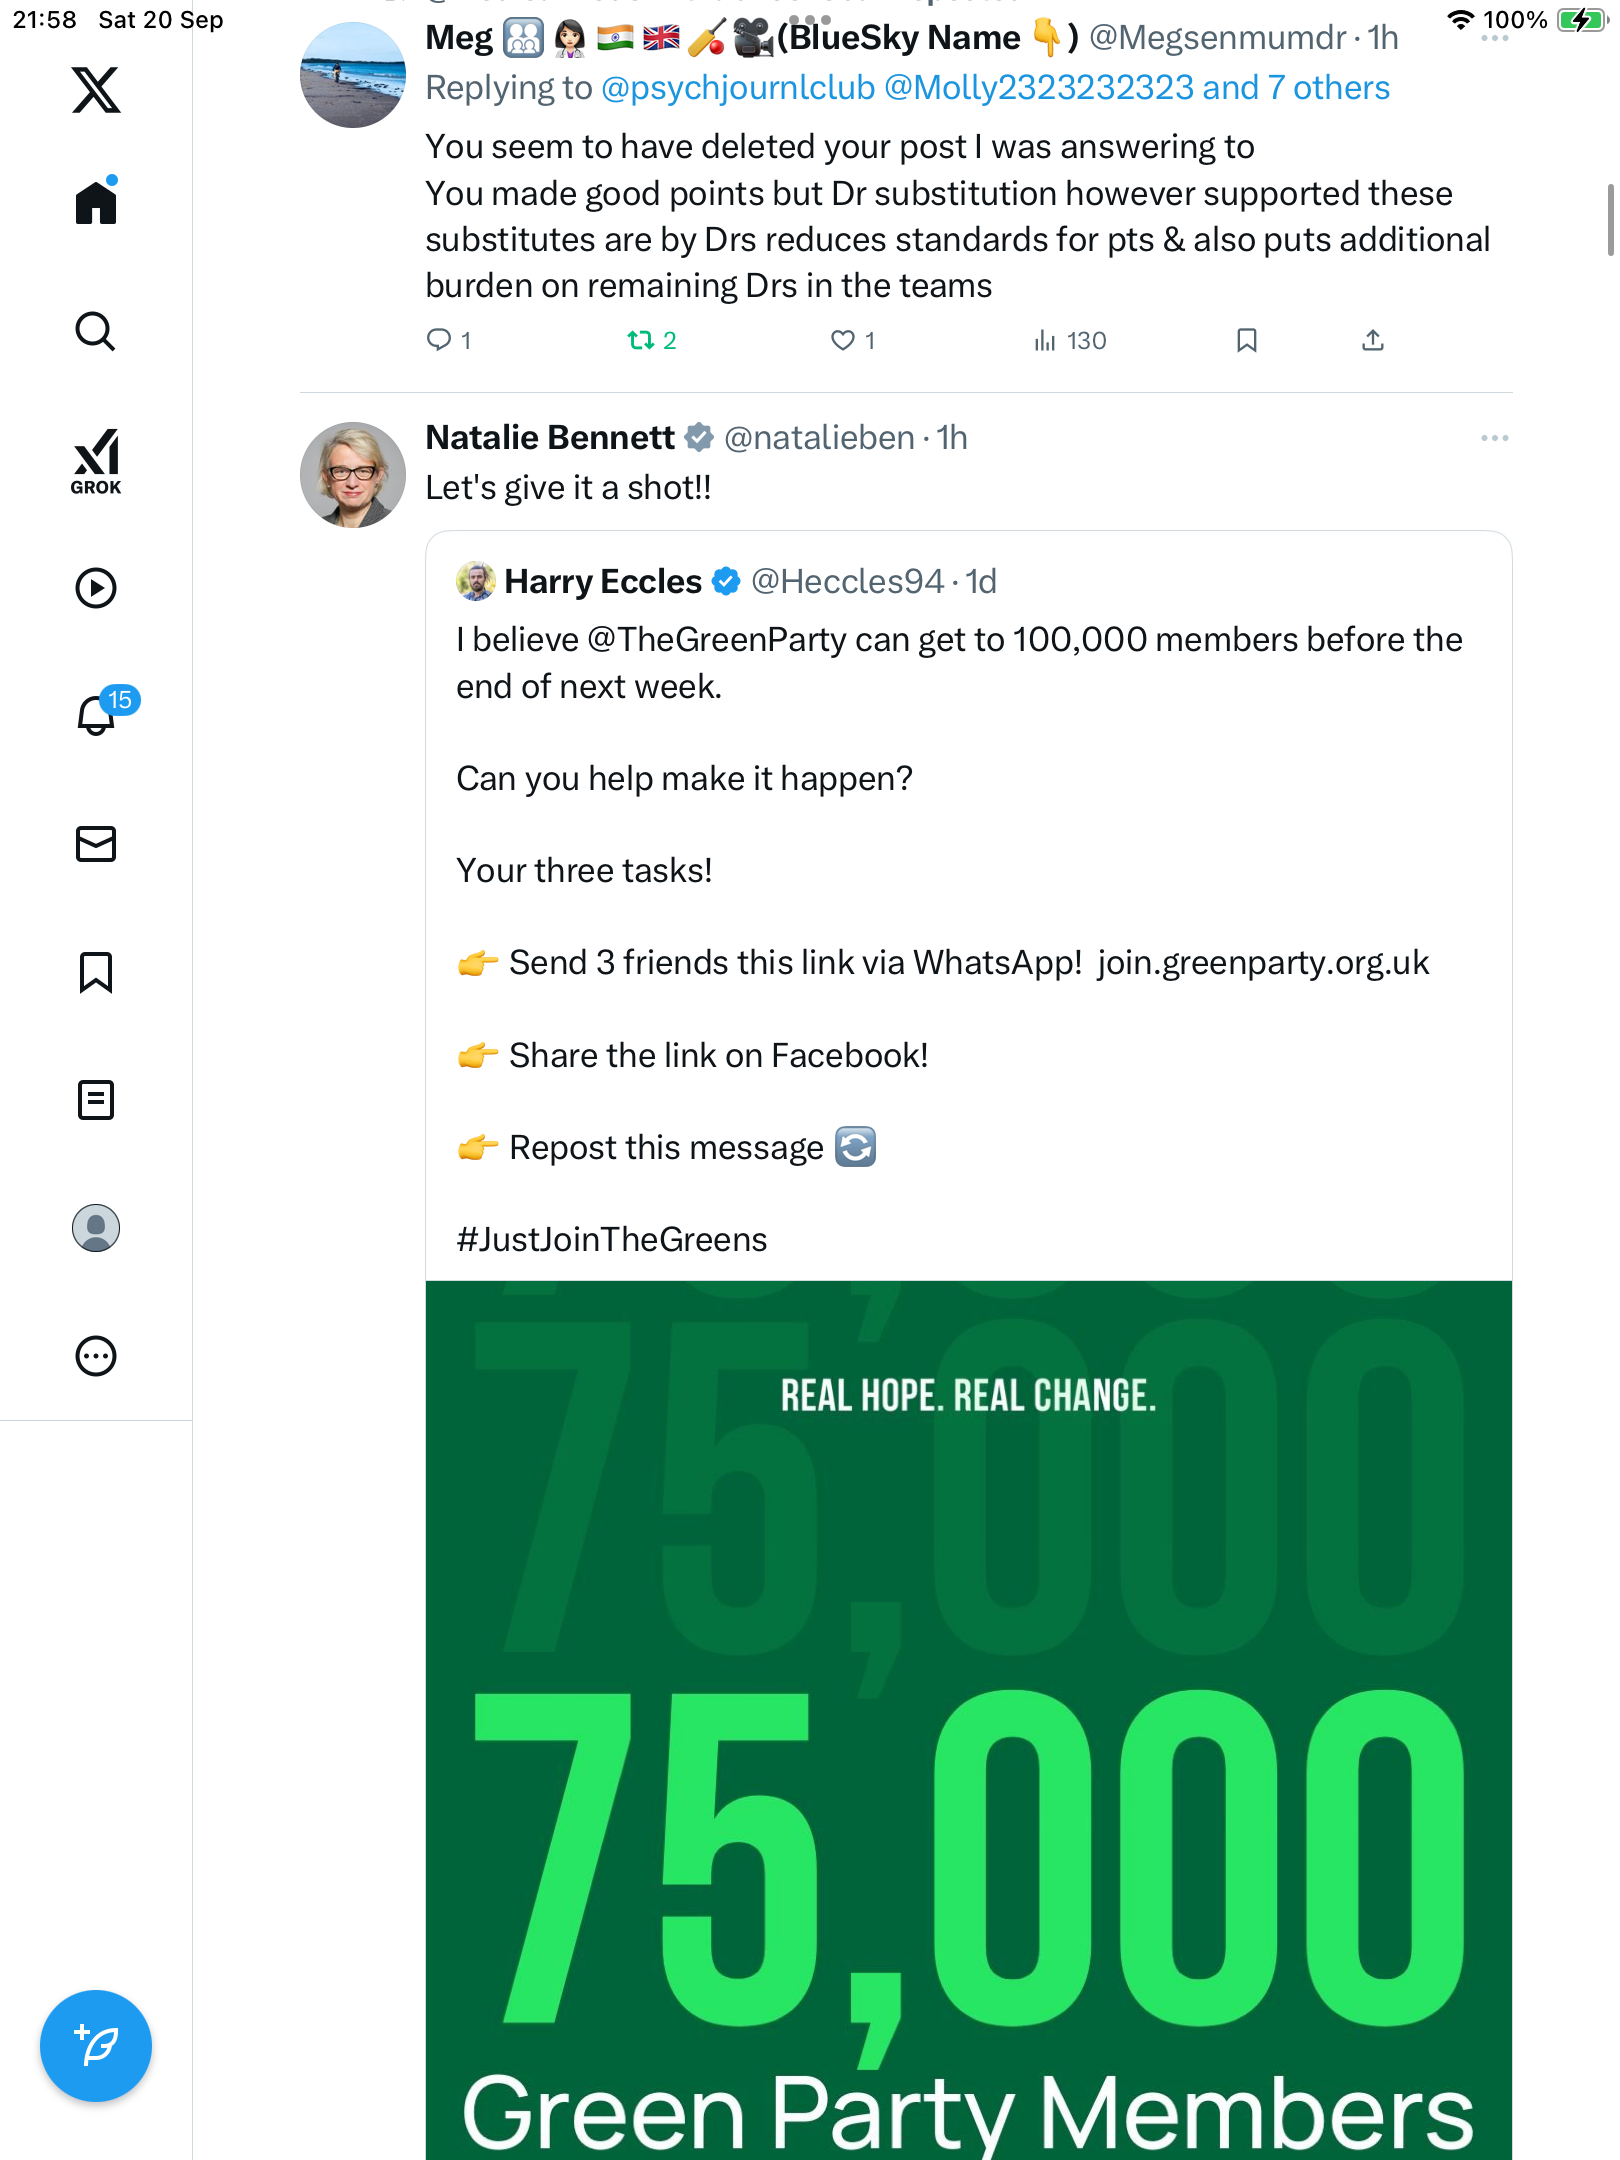The image size is (1620, 2160).
Task: Open Natalie Bennett's profile picture
Action: point(353,475)
